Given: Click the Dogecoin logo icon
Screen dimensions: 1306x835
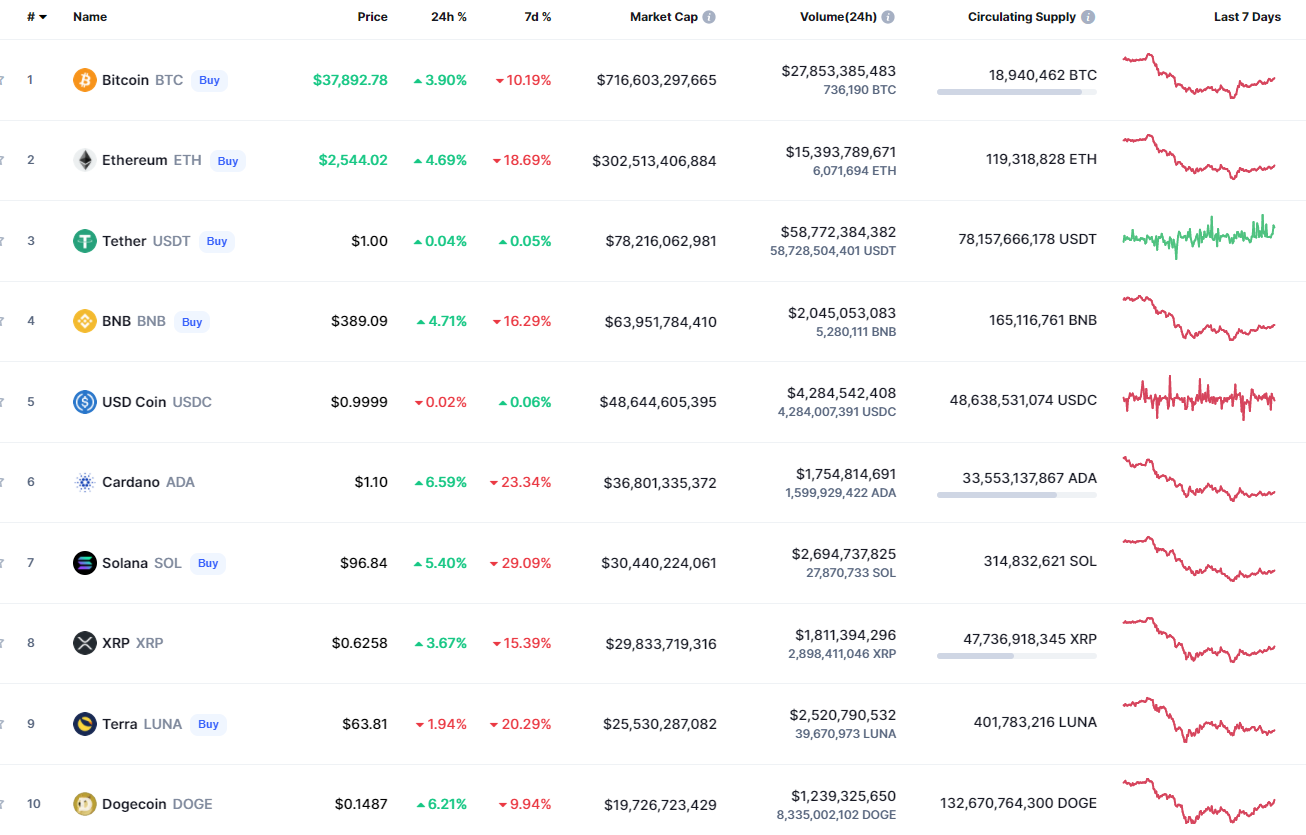Looking at the screenshot, I should 85,804.
